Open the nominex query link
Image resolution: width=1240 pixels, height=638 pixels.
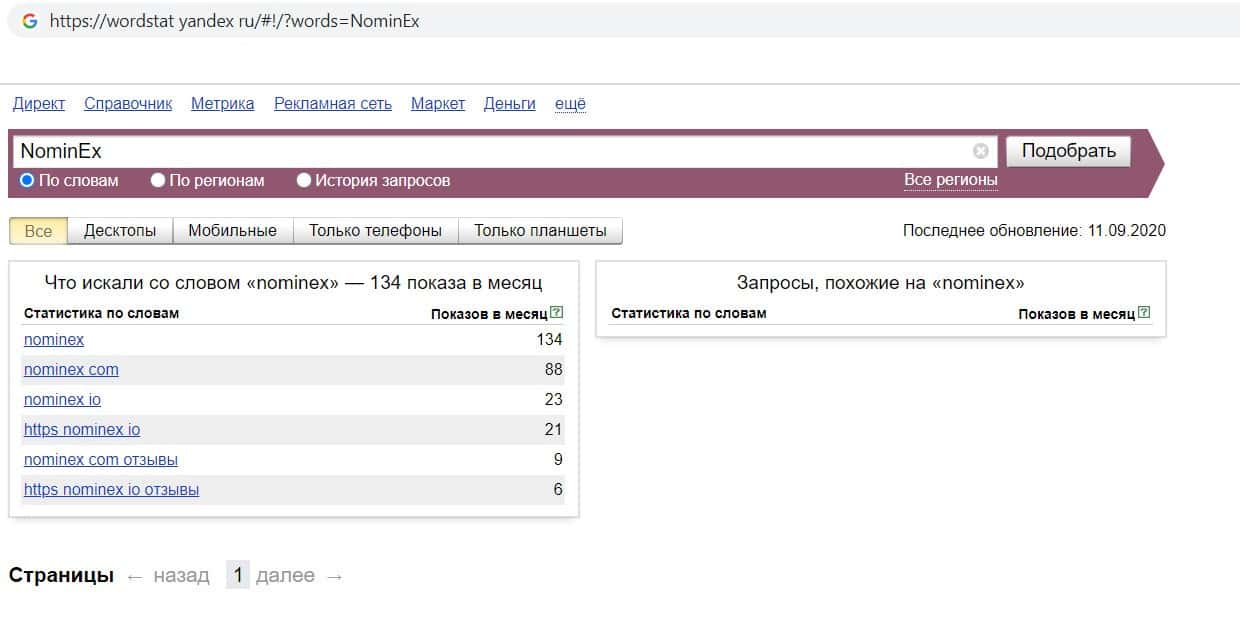[x=54, y=340]
